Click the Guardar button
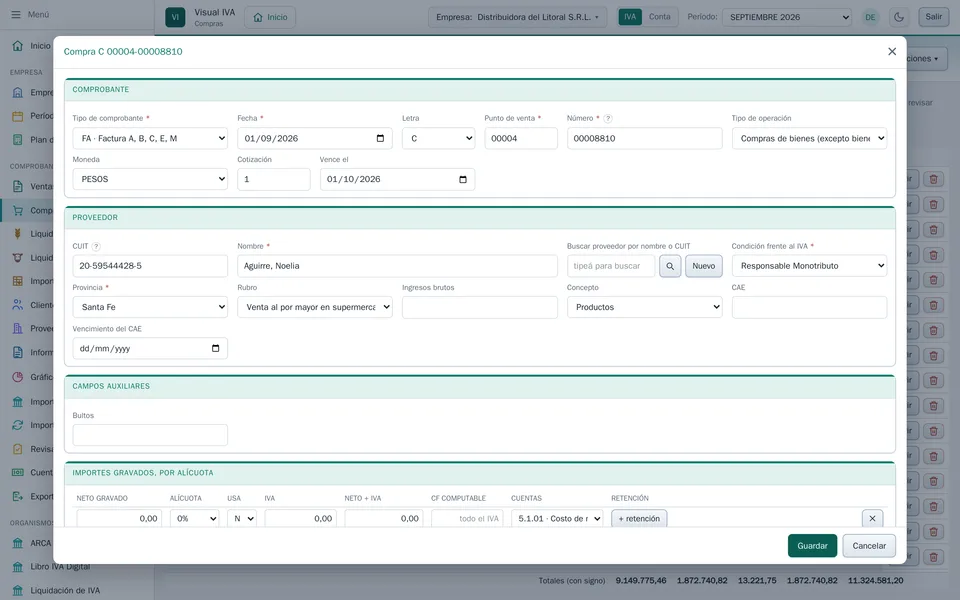This screenshot has height=600, width=960. pos(812,546)
